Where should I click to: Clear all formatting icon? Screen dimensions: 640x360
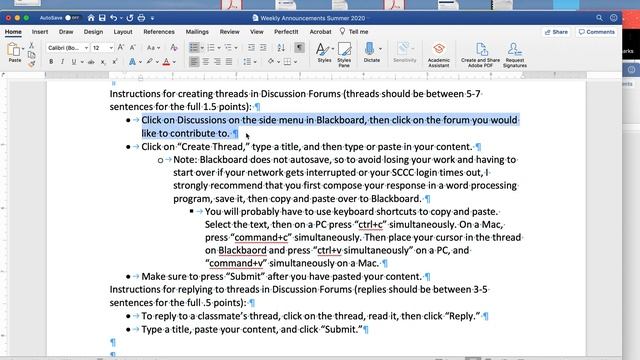(x=174, y=48)
